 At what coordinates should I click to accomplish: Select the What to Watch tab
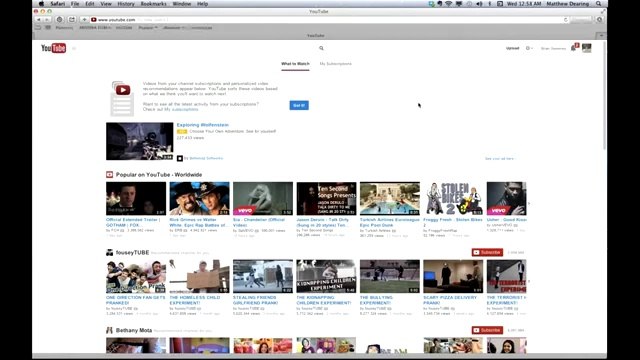pos(295,64)
